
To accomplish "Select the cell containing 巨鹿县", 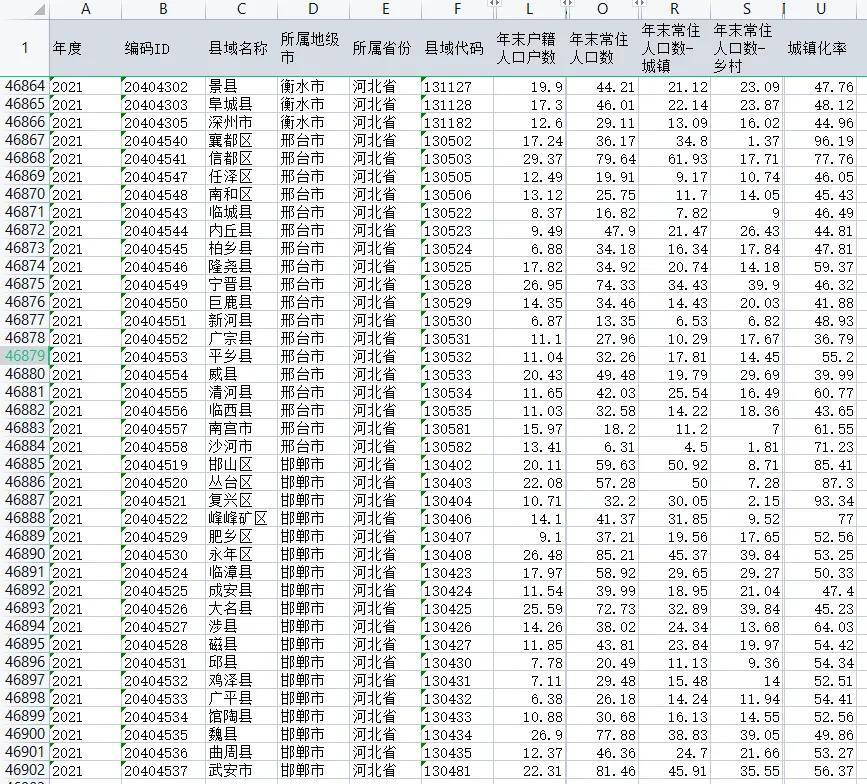I will [x=241, y=302].
